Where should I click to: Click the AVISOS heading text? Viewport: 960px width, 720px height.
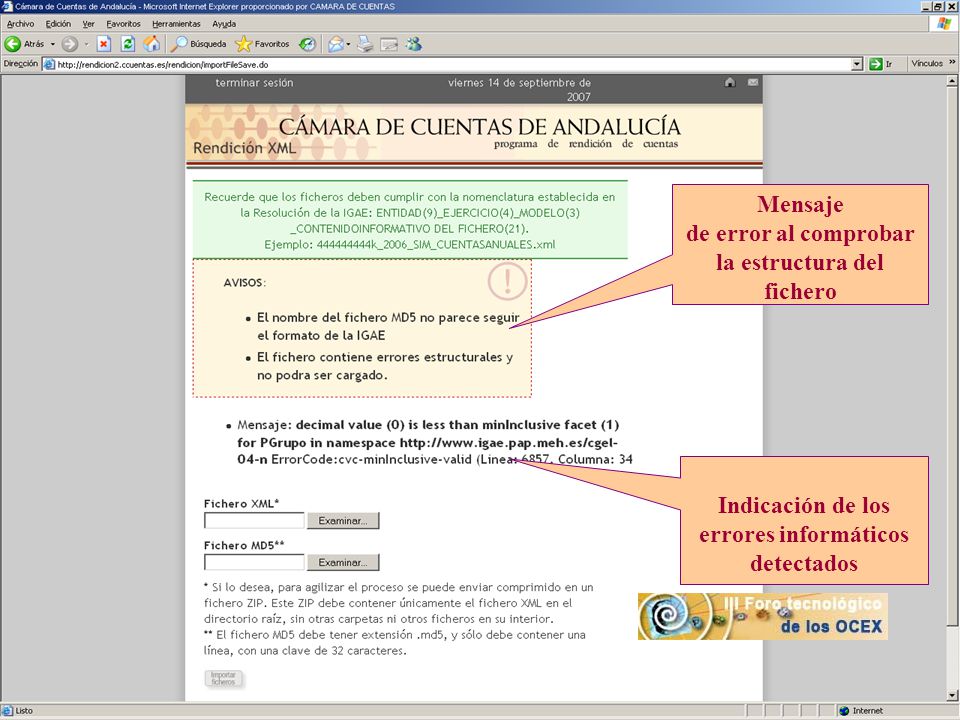(244, 283)
